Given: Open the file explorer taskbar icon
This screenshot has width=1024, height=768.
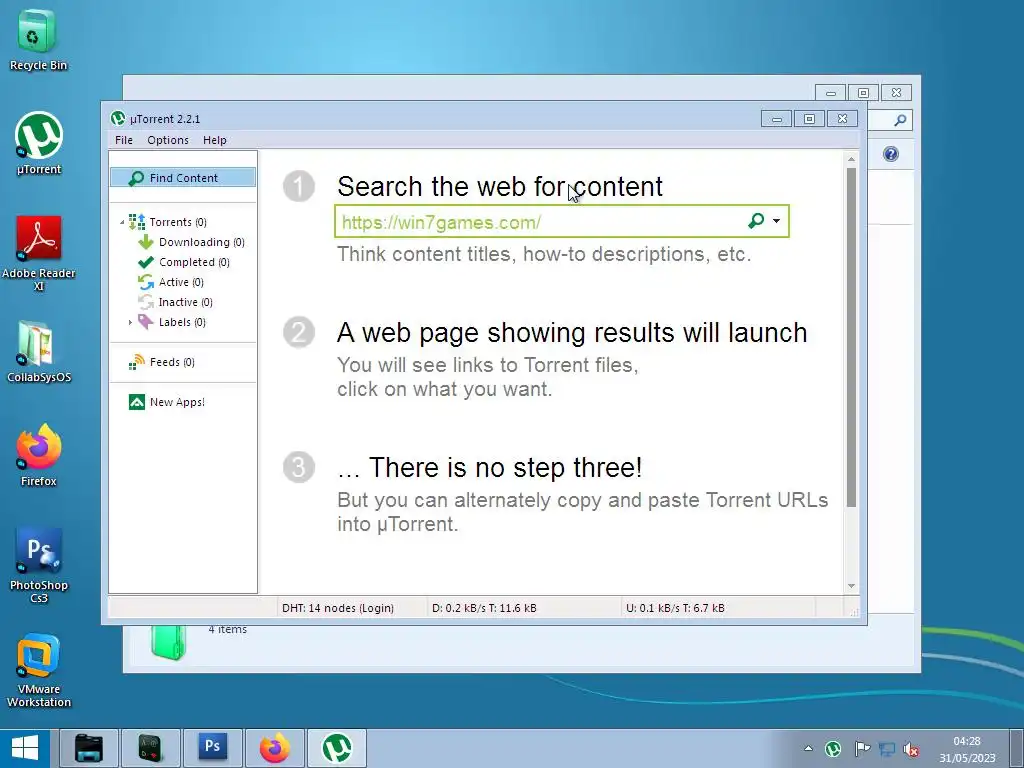Looking at the screenshot, I should (x=89, y=748).
